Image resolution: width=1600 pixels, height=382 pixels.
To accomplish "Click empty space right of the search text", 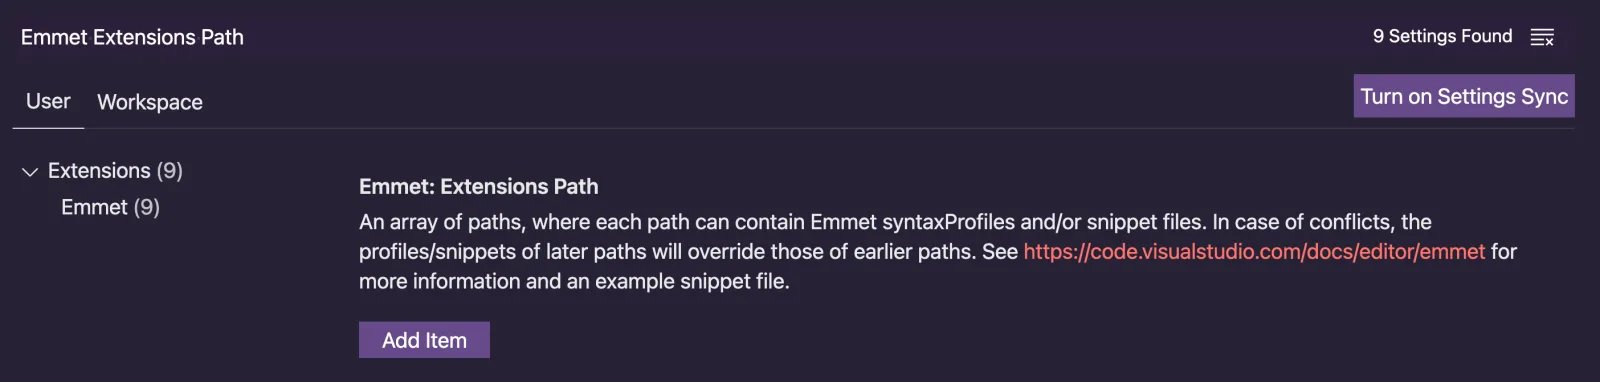I will click(800, 37).
